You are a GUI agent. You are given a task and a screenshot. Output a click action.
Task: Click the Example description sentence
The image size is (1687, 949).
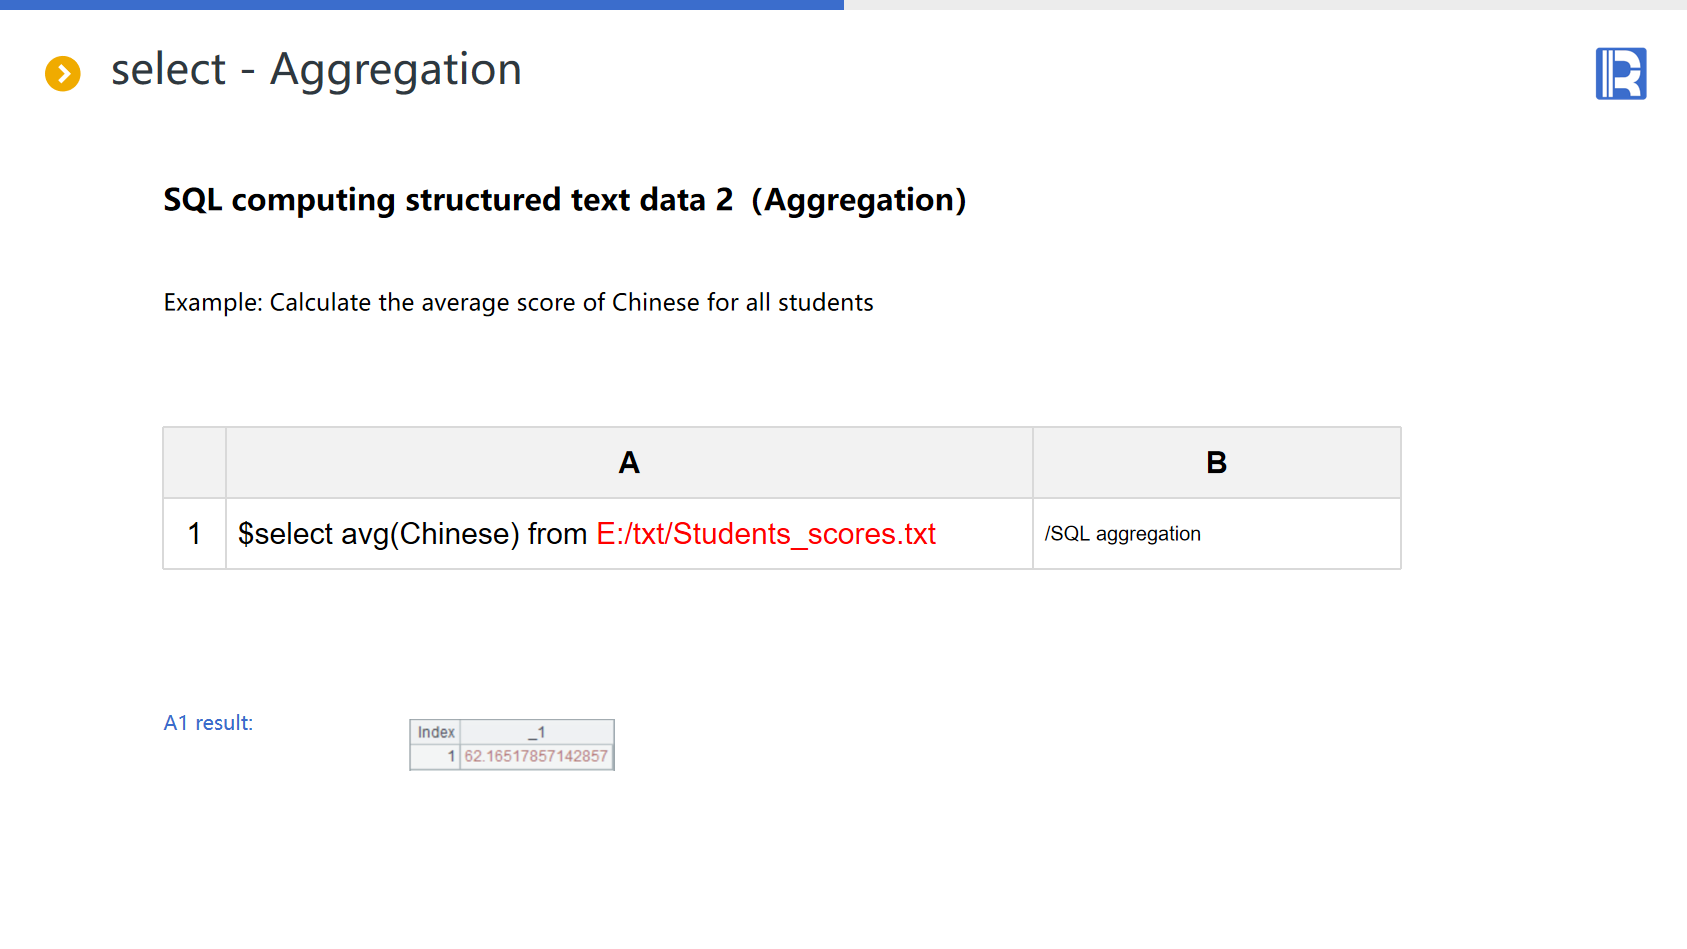pos(518,303)
